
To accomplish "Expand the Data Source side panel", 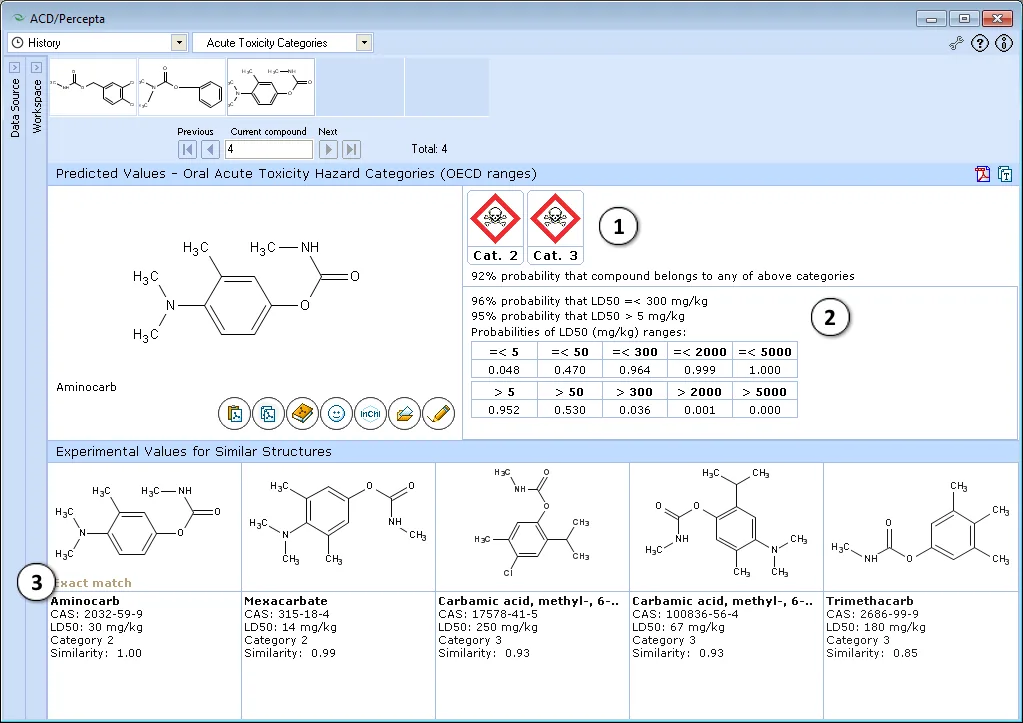I will click(15, 67).
